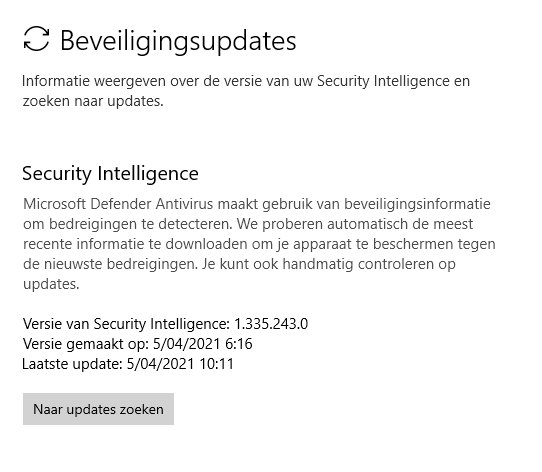Click the 'Laatste update' label
This screenshot has height=472, width=542.
tap(73, 364)
